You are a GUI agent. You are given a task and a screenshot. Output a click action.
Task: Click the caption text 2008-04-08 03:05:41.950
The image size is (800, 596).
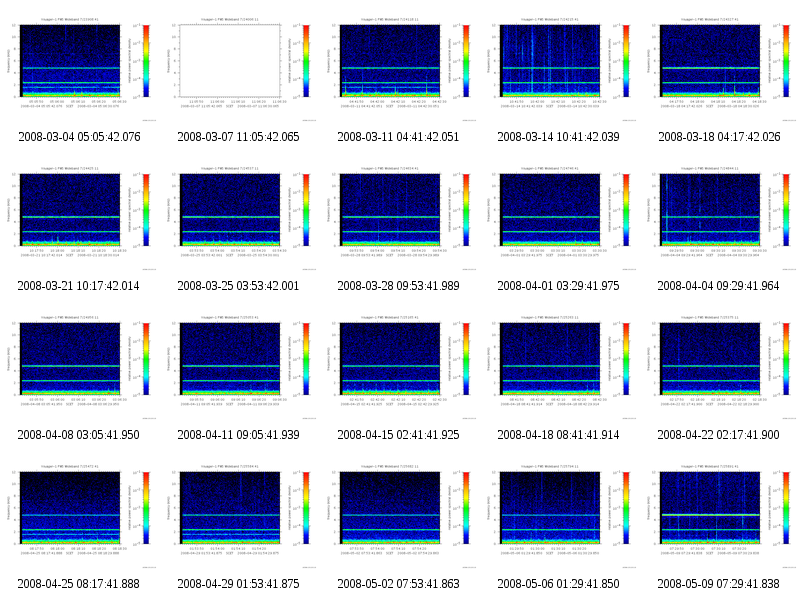coord(79,435)
